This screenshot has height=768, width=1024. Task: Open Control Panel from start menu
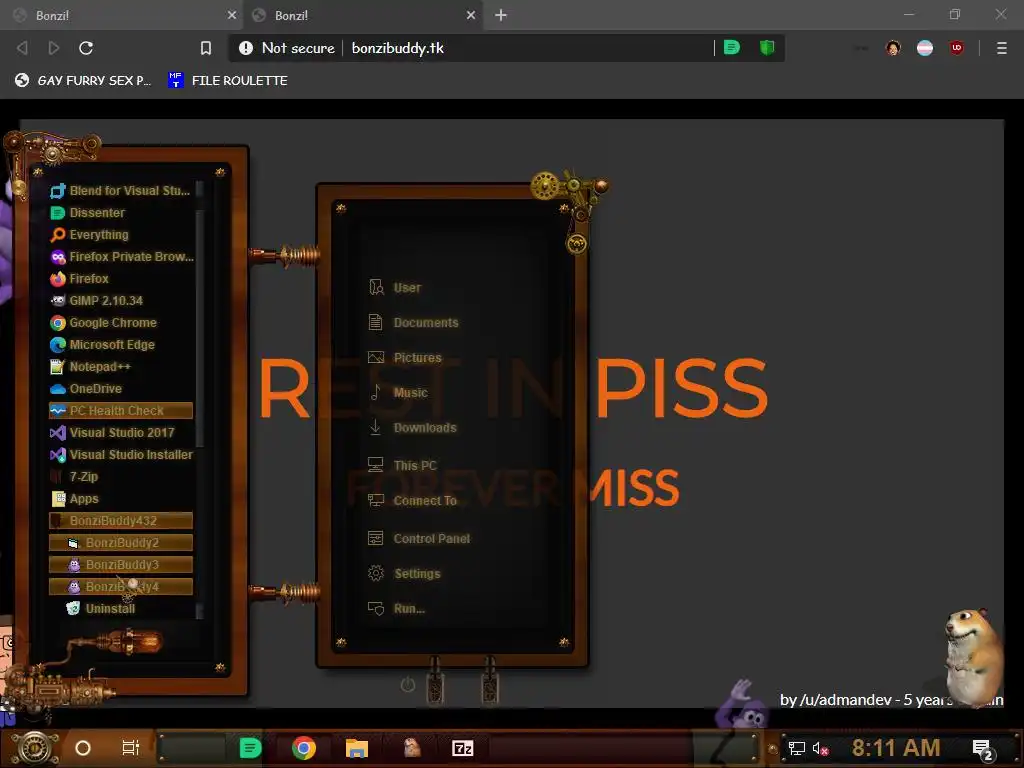[x=419, y=538]
